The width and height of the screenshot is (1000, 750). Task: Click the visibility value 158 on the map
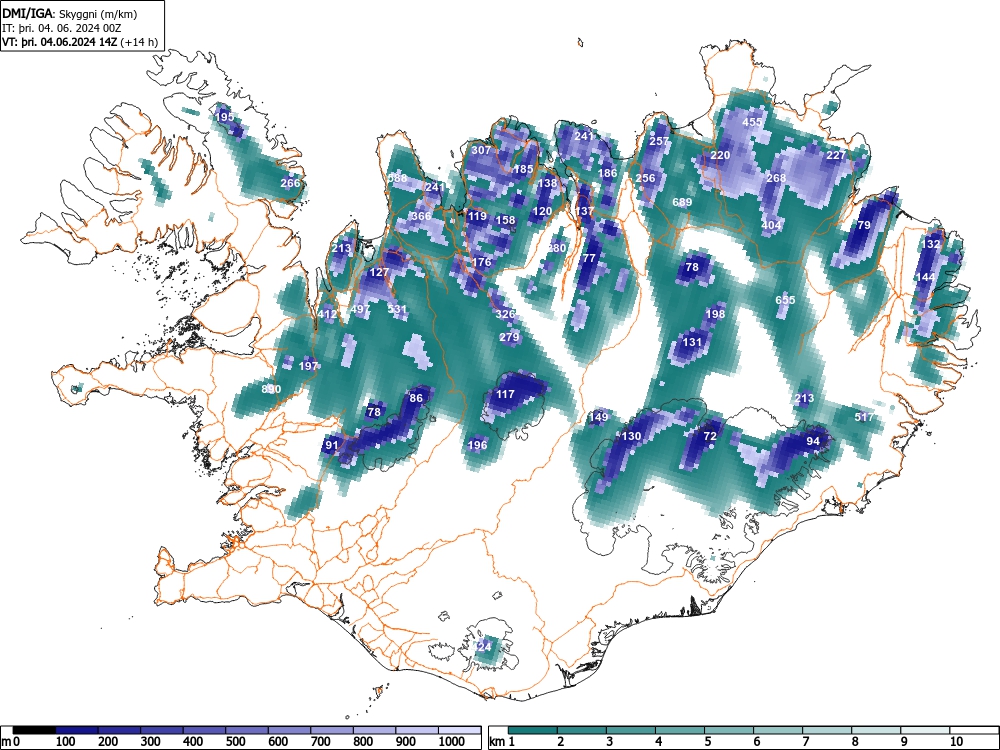[505, 220]
